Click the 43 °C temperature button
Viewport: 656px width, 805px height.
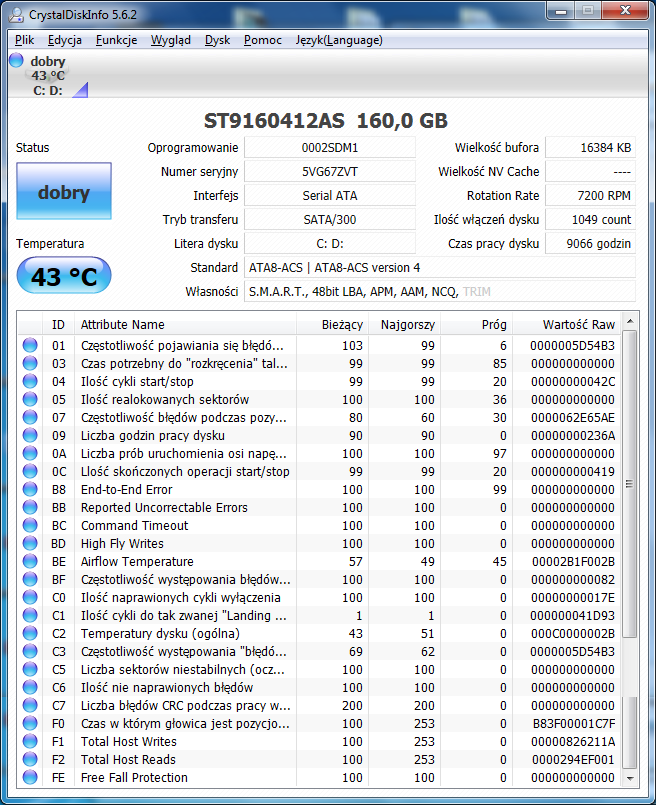click(x=64, y=276)
